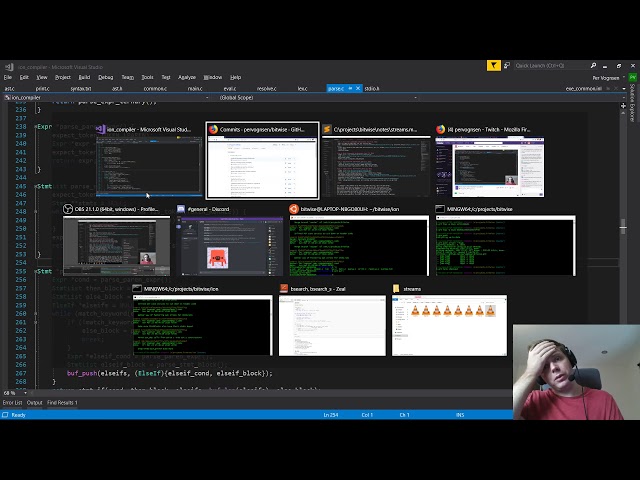The height and width of the screenshot is (480, 640).
Task: Click the buf_push code line 267
Action: (169, 373)
